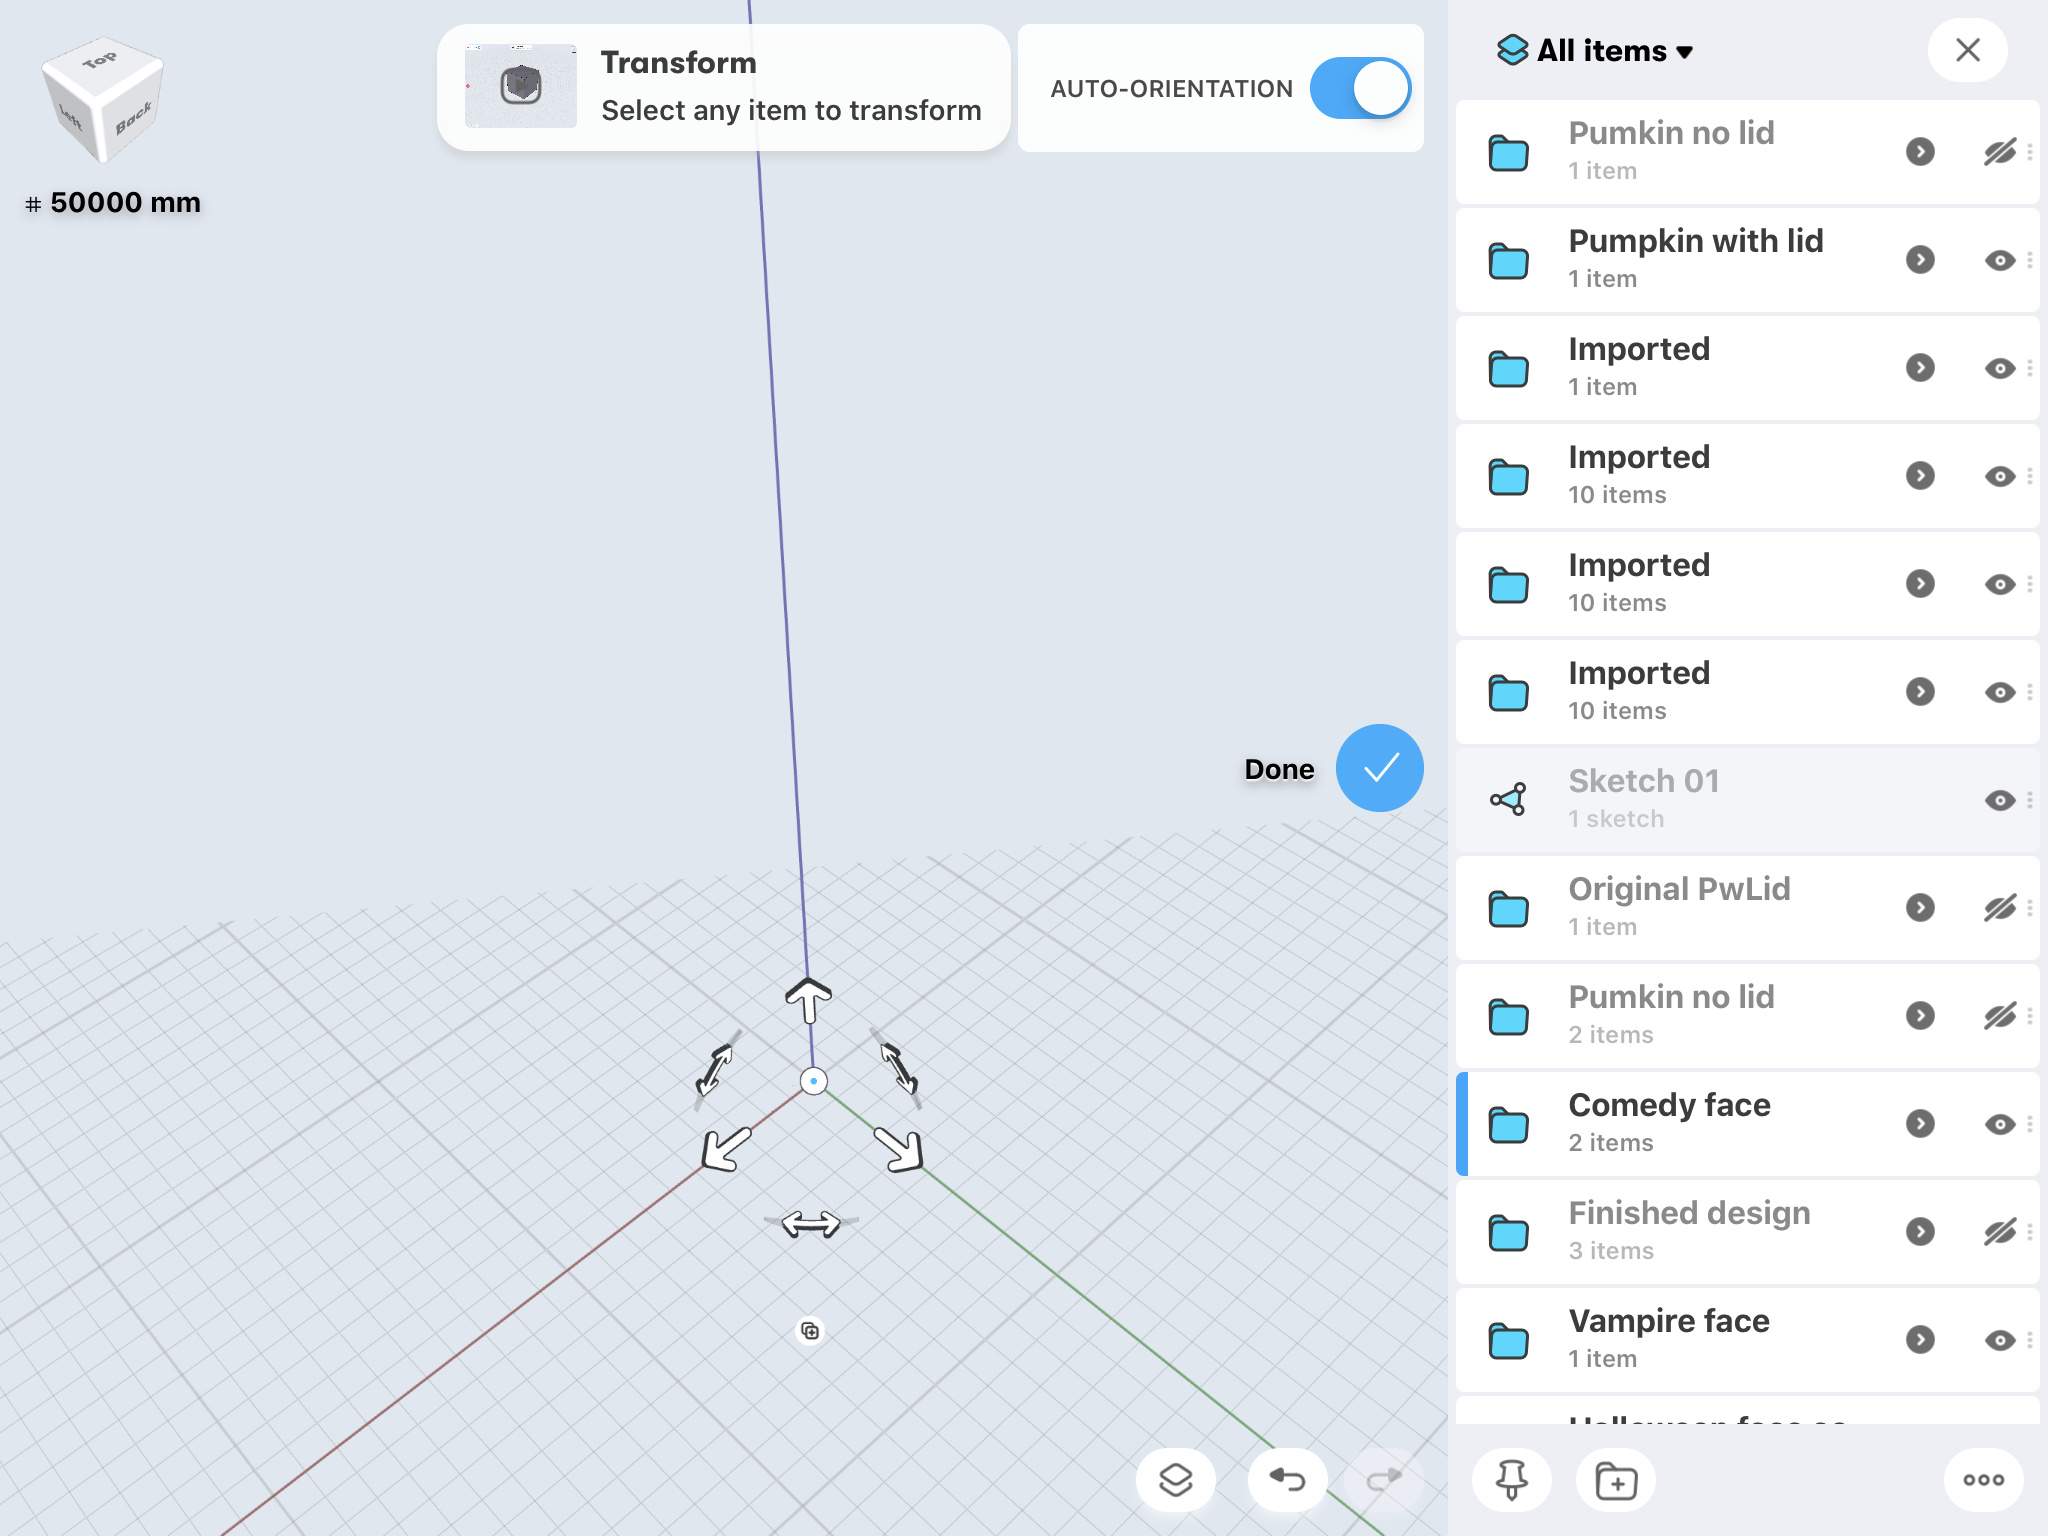Show the hidden Finished design folder
The width and height of the screenshot is (2048, 1536).
point(1999,1232)
